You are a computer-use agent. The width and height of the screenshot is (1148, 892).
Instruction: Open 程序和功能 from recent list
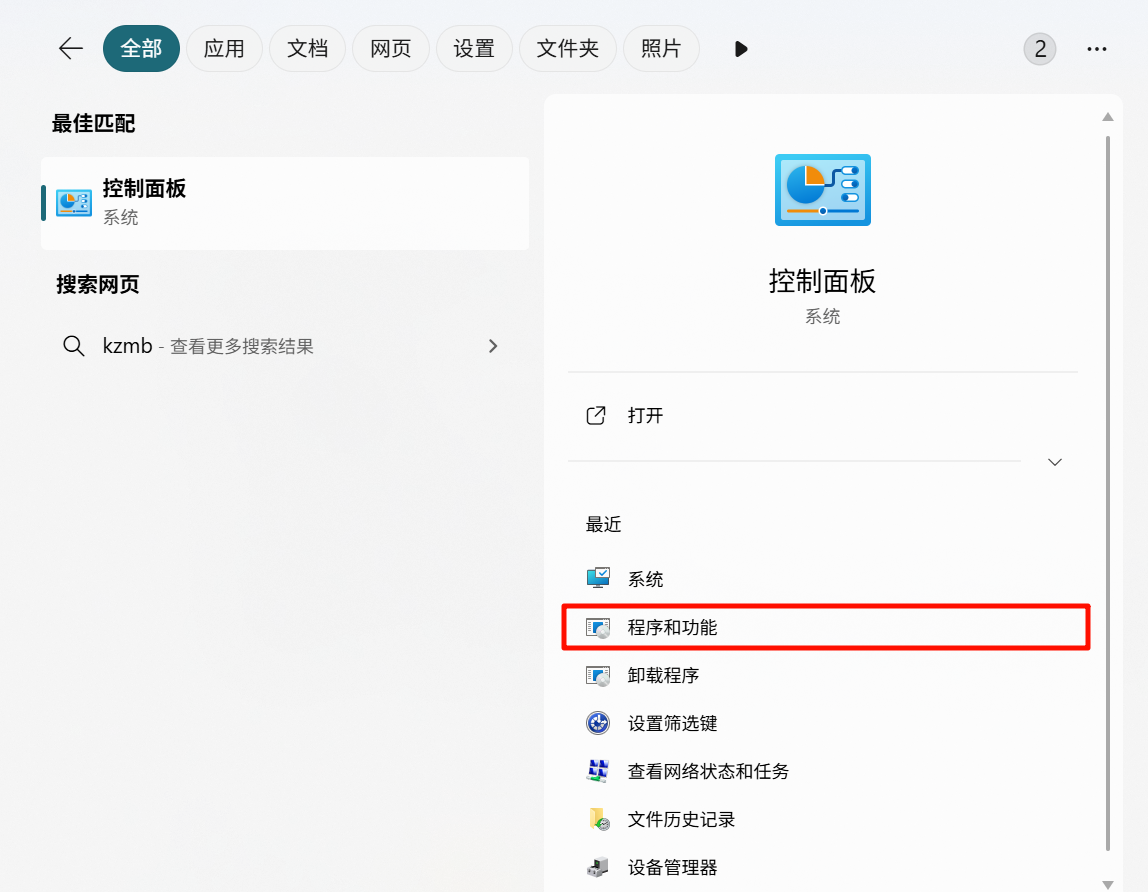(672, 627)
